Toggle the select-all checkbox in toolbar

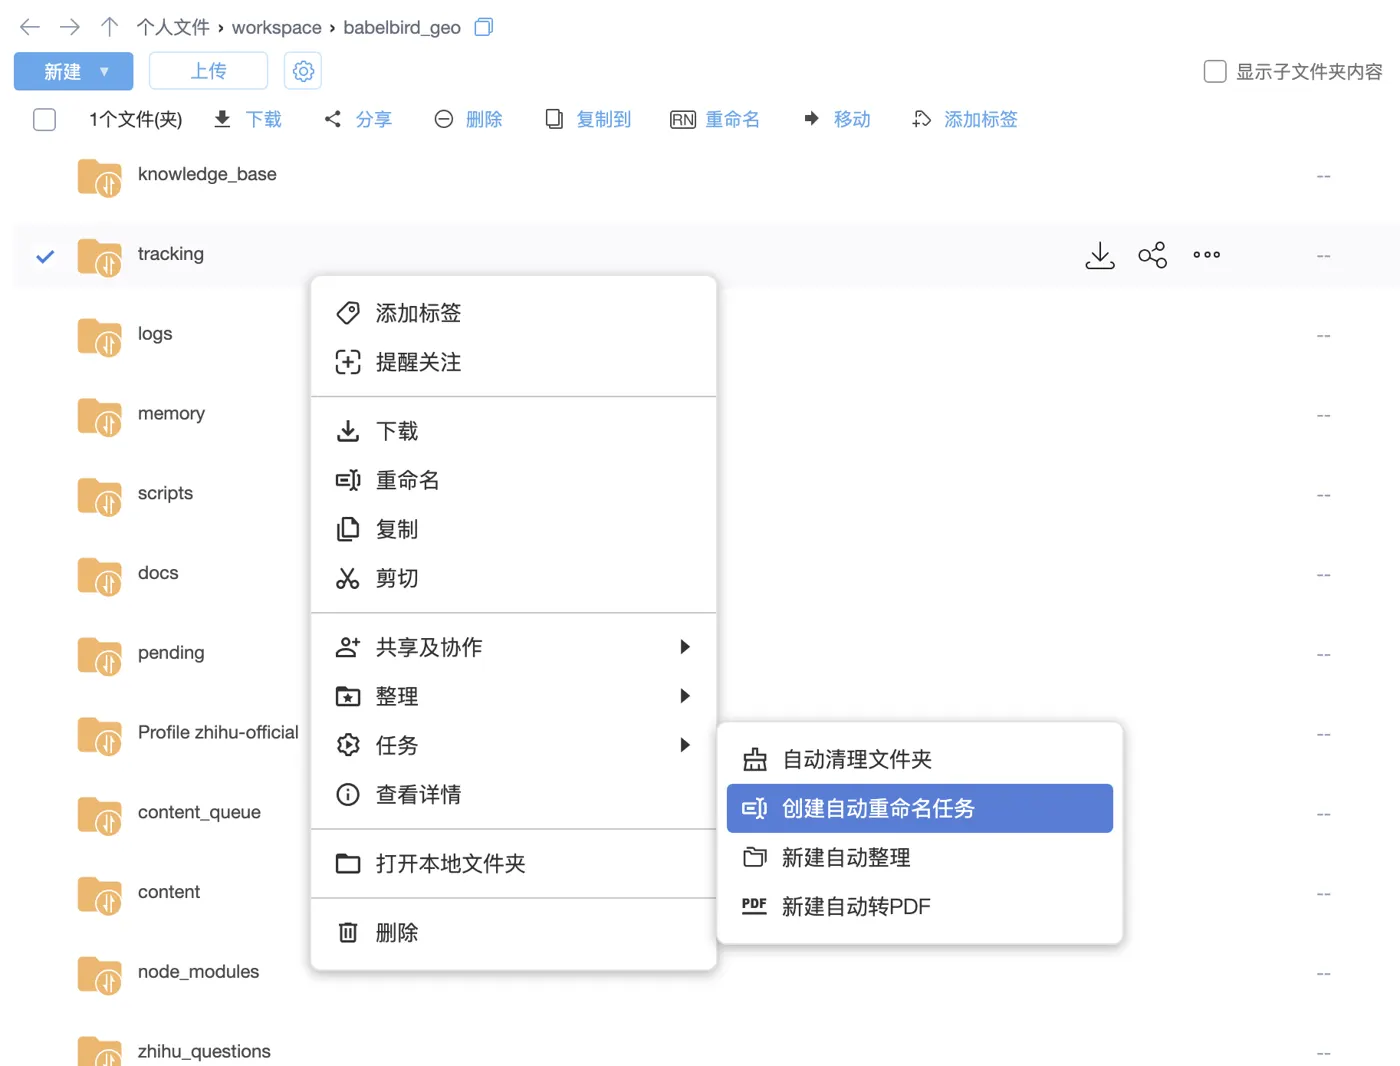point(44,120)
